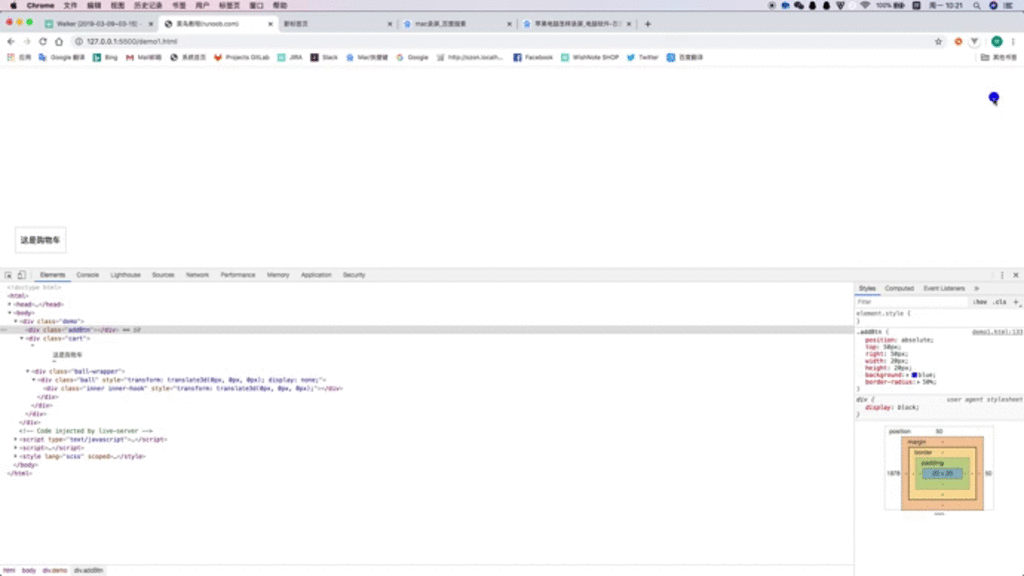Open DevTools three-dot customize menu

[1002, 275]
